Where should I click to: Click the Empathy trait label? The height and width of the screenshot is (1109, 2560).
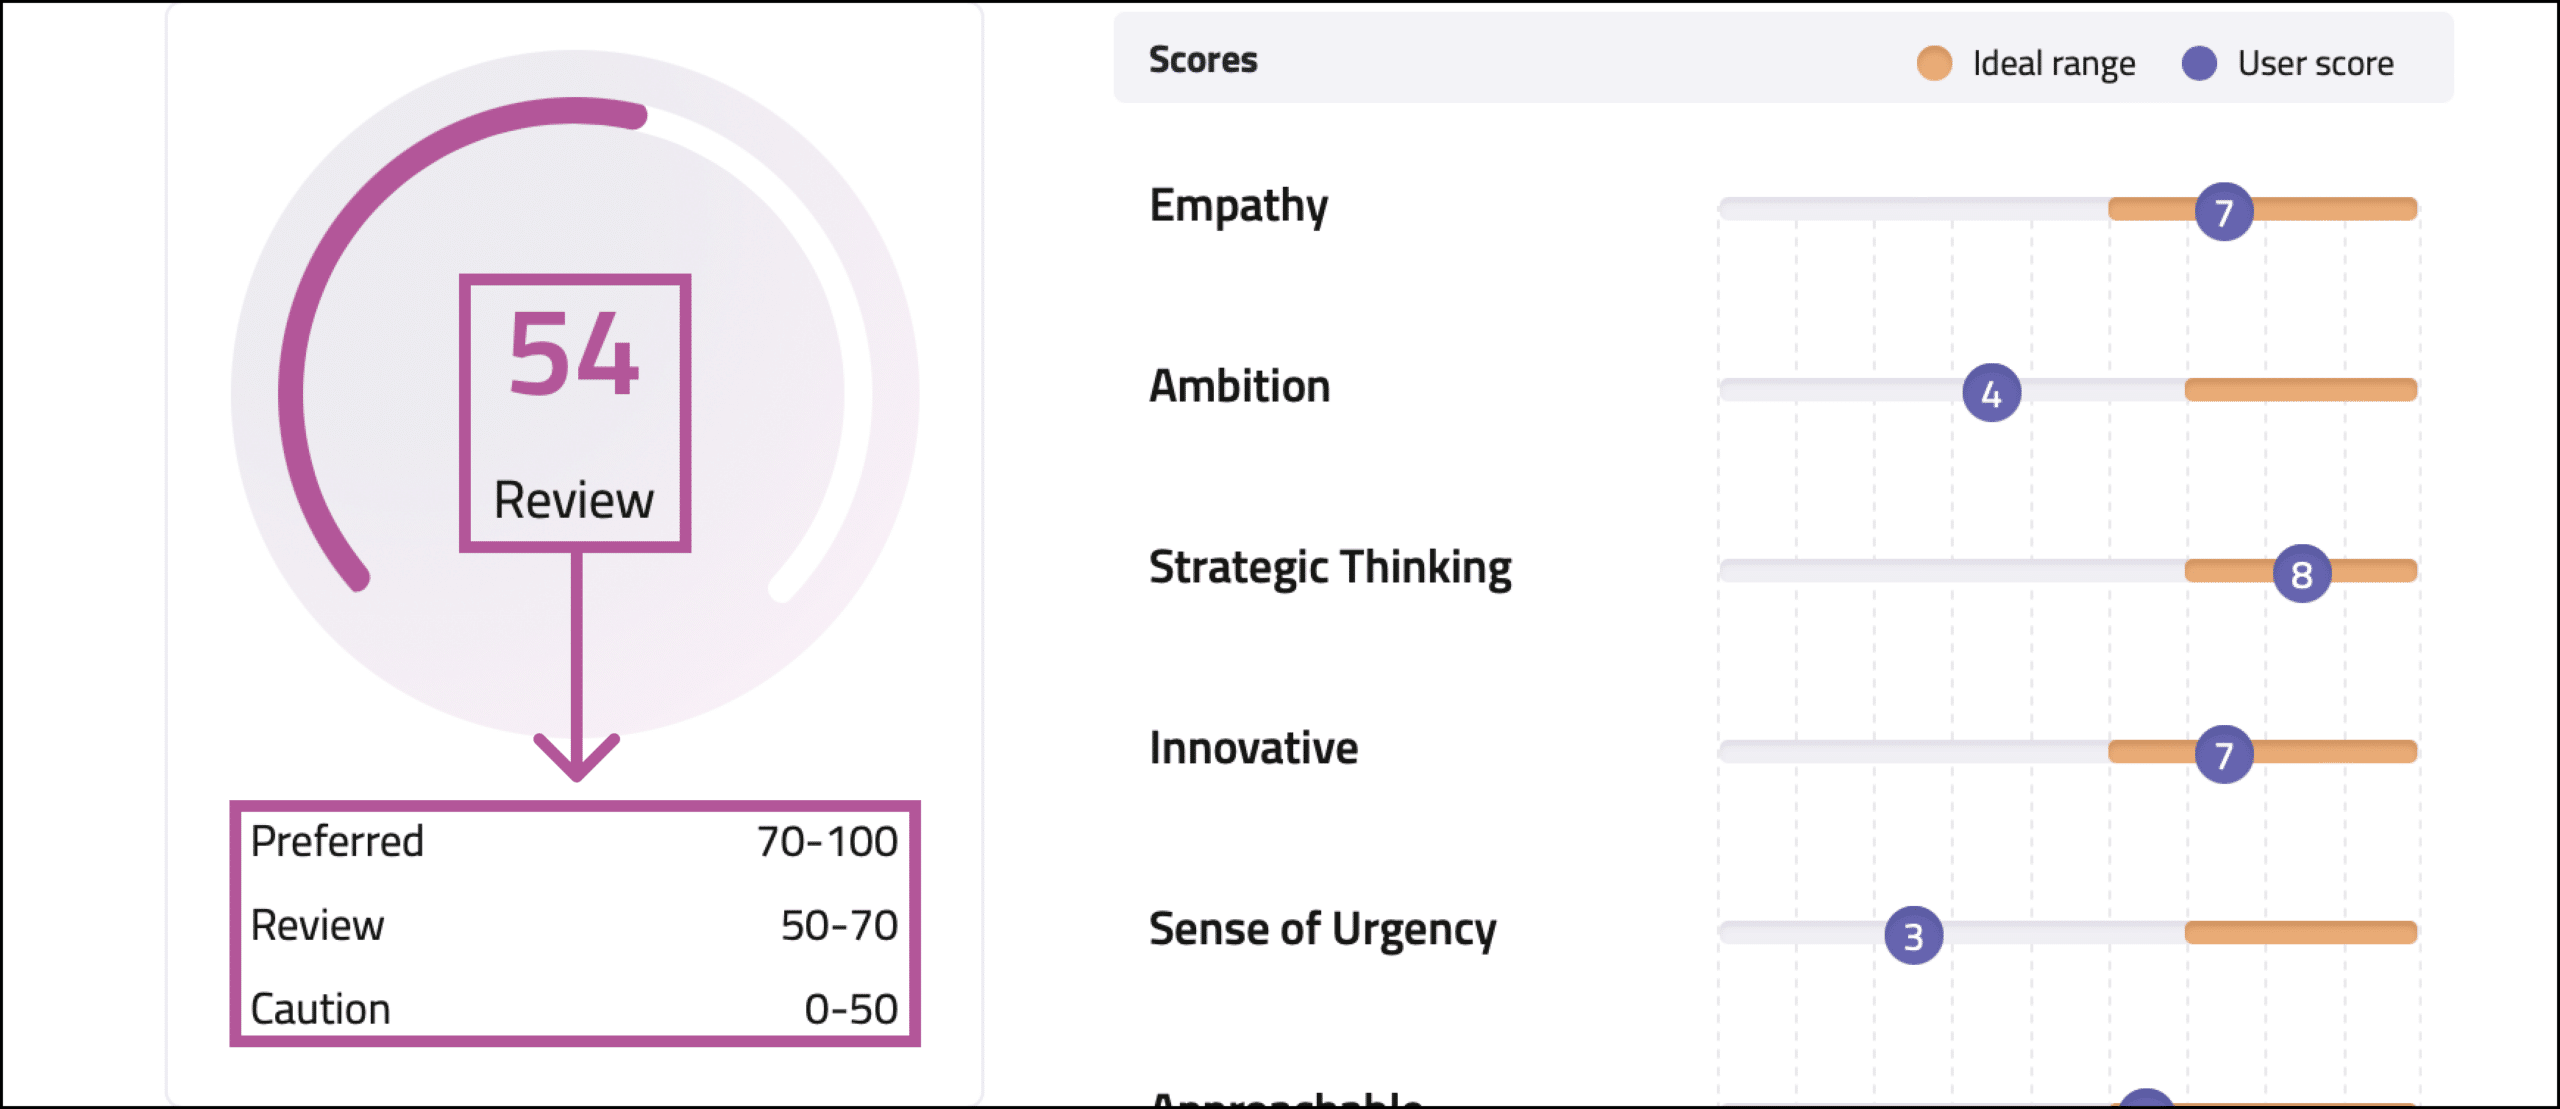(x=1238, y=206)
